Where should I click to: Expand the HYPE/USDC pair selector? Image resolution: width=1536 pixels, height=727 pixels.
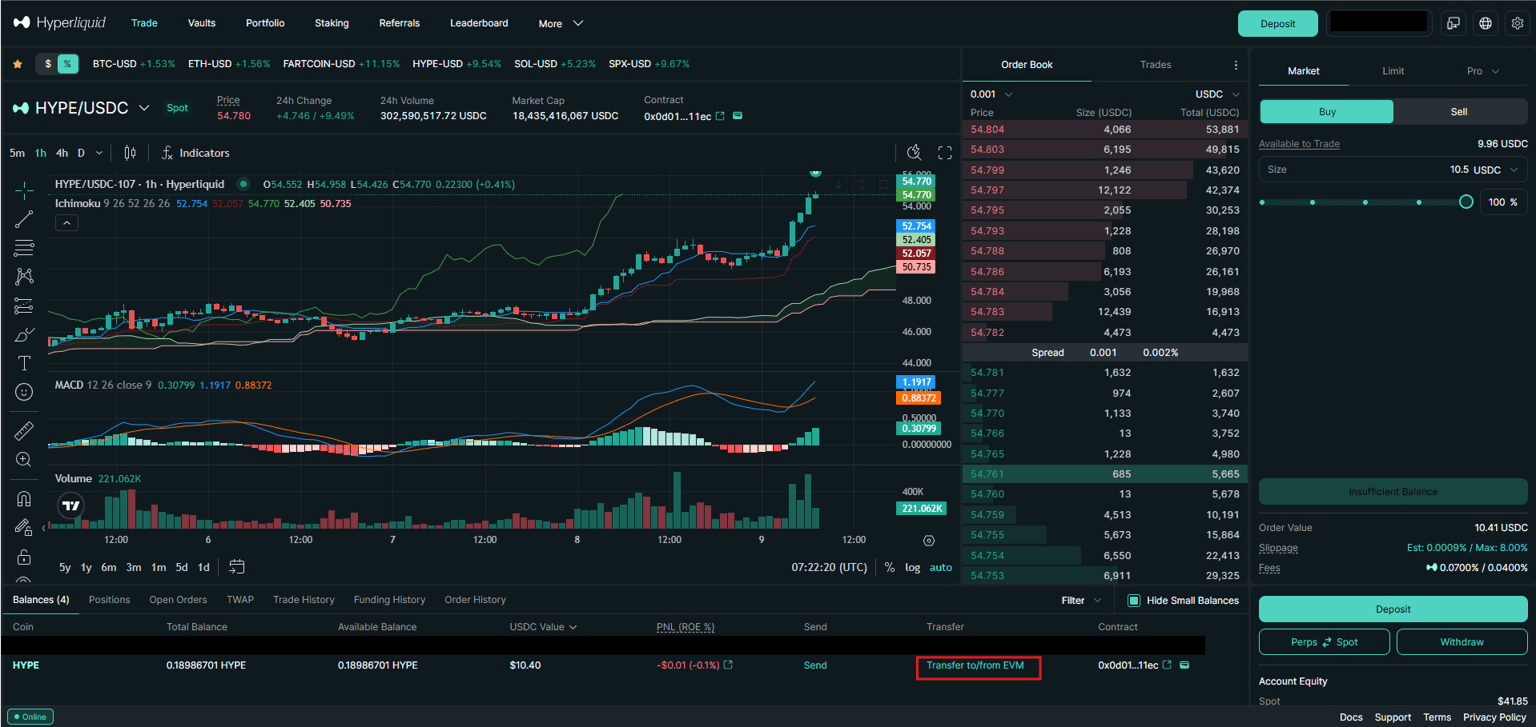tap(144, 108)
